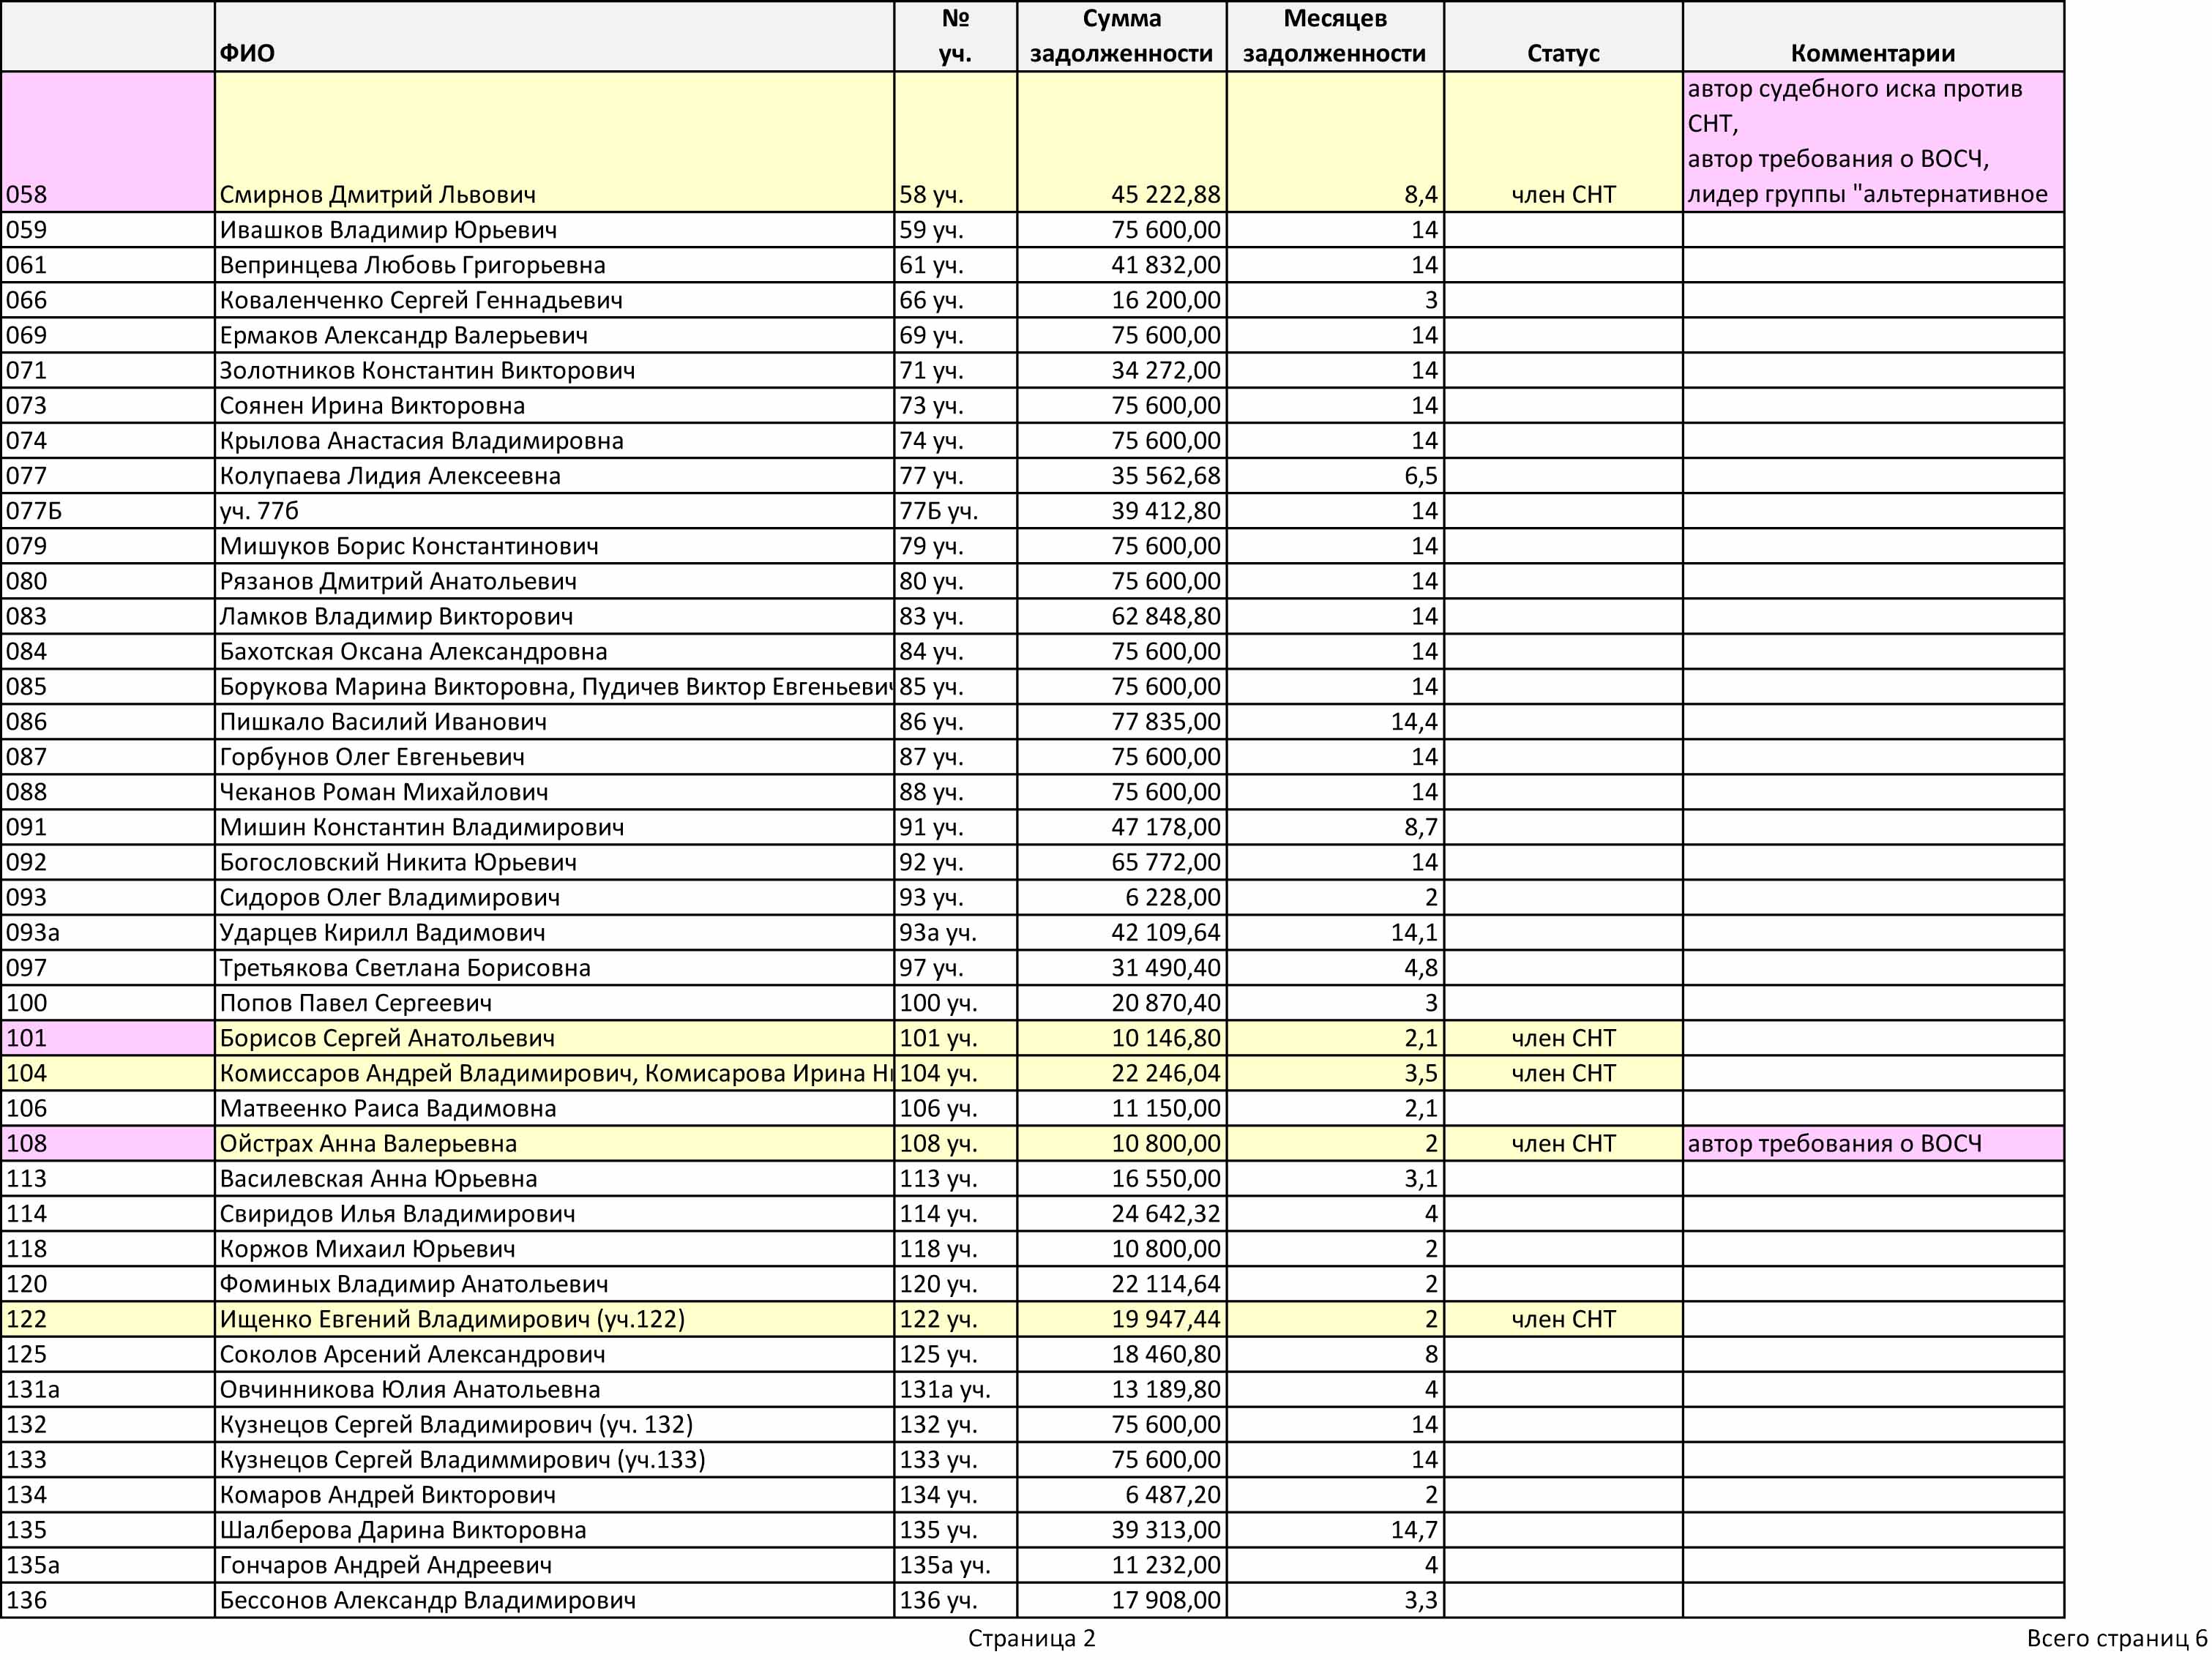
Task: Select Василевская Анна Юрьевна
Action: (378, 1178)
